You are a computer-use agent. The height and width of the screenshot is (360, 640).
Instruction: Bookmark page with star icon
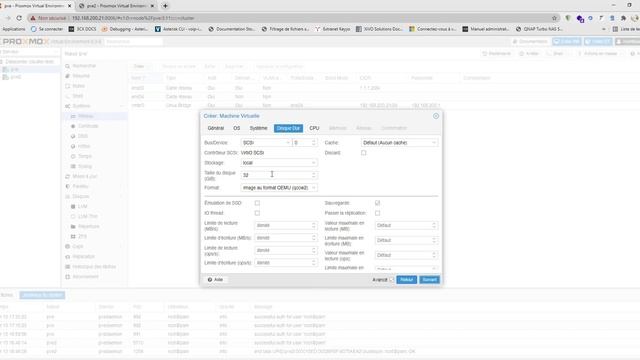point(554,18)
